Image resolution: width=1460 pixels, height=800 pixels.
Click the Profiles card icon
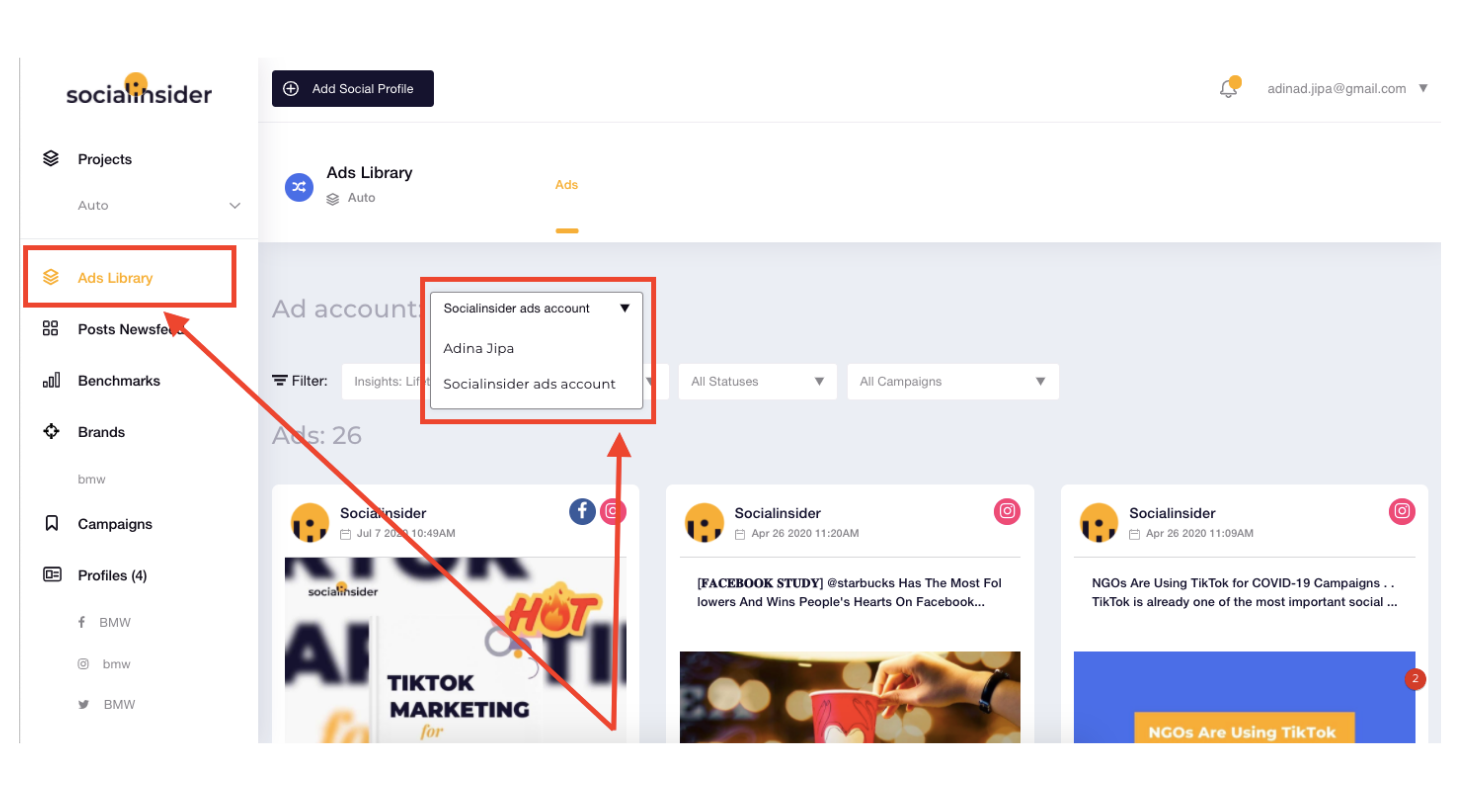coord(51,575)
